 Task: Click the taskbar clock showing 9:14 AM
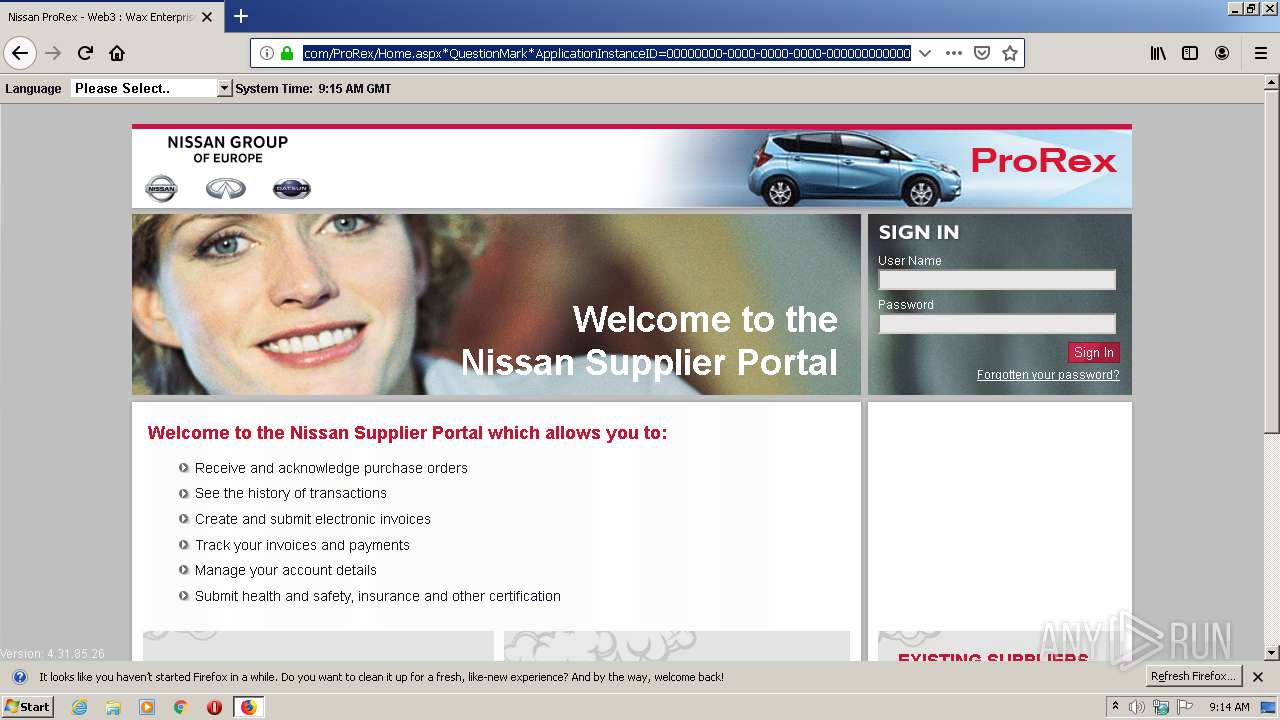click(1229, 707)
